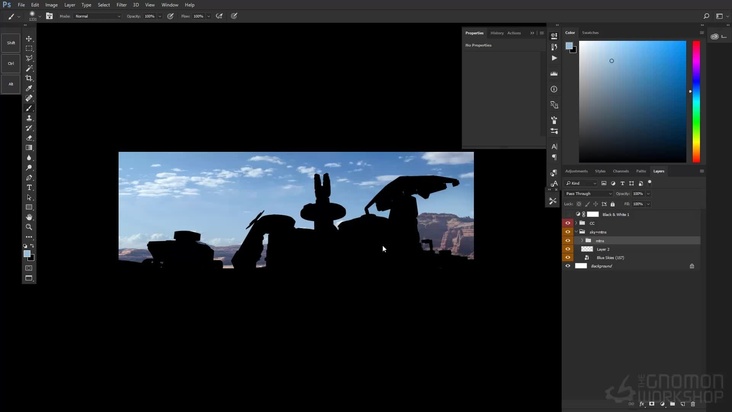Expand the CC layer group
This screenshot has height=412, width=732.
(576, 223)
